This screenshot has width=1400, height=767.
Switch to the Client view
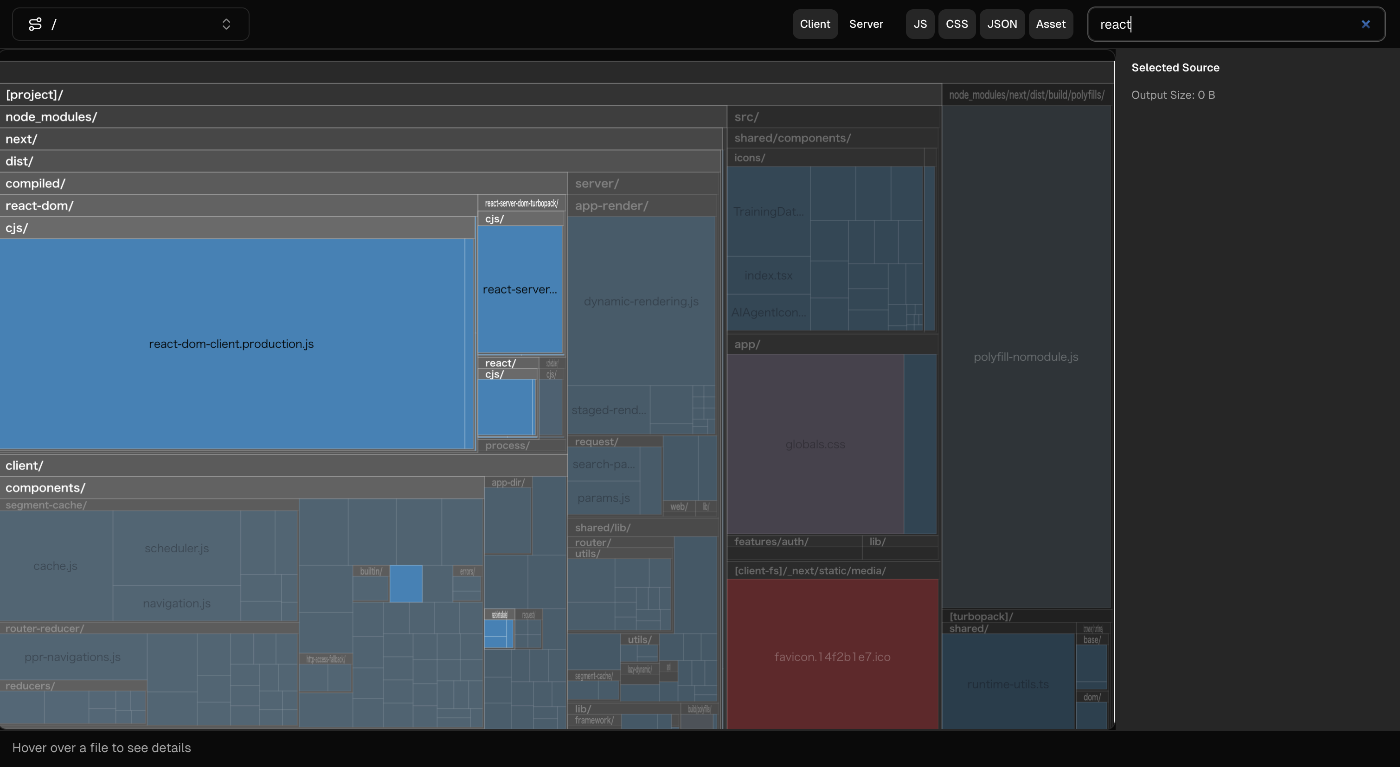click(x=815, y=24)
